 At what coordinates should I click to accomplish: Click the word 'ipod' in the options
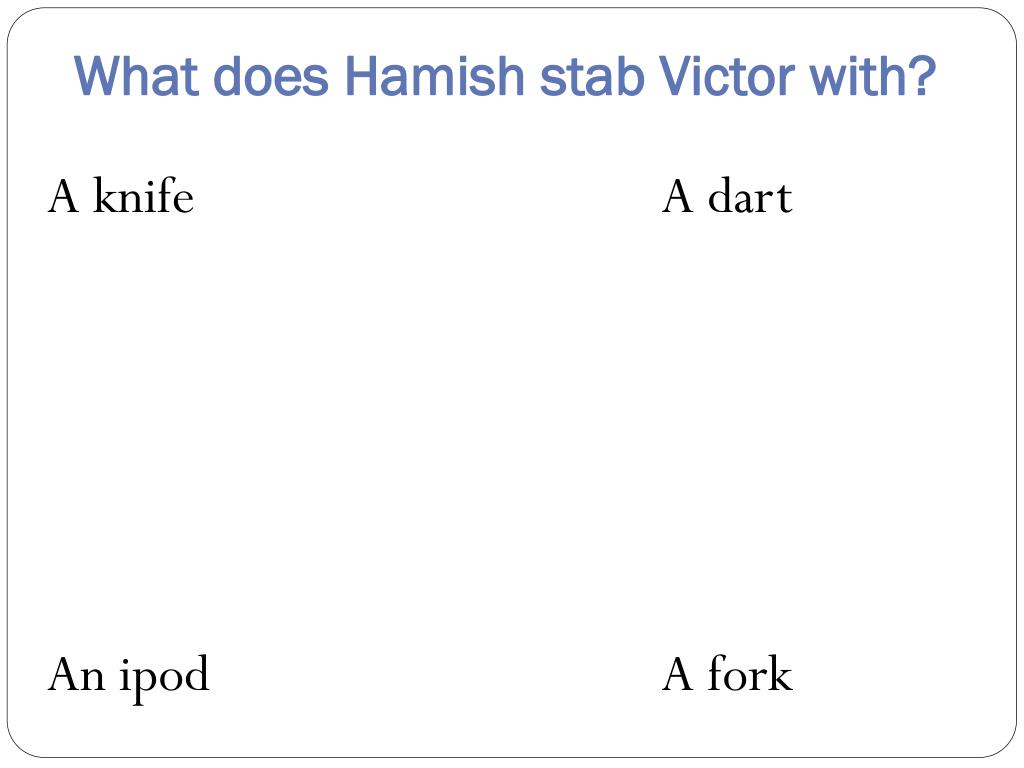(x=165, y=679)
